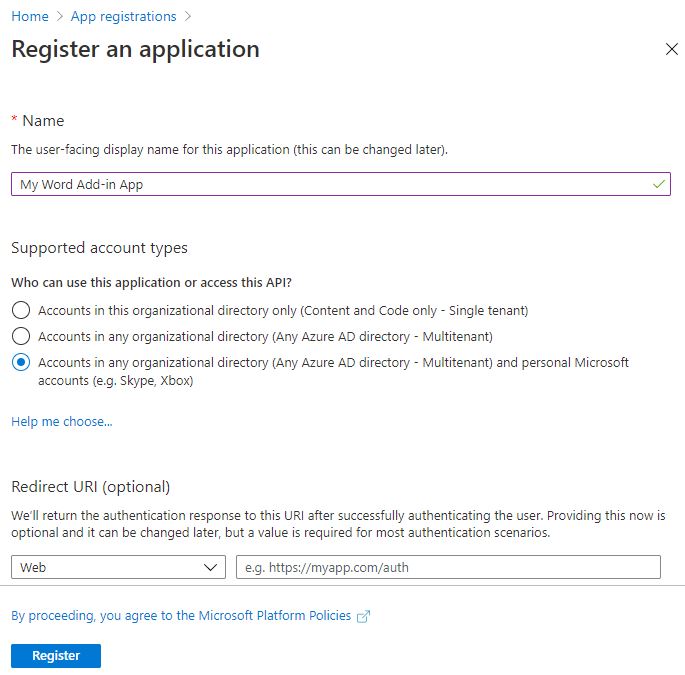The image size is (685, 675).
Task: Select multitenant and personal Microsoft accounts option
Action: tap(21, 362)
